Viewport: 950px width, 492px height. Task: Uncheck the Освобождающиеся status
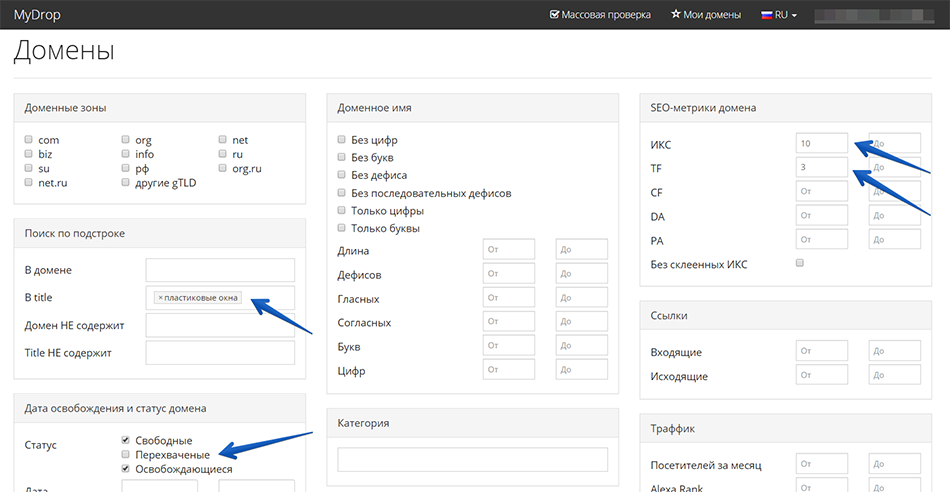click(125, 468)
